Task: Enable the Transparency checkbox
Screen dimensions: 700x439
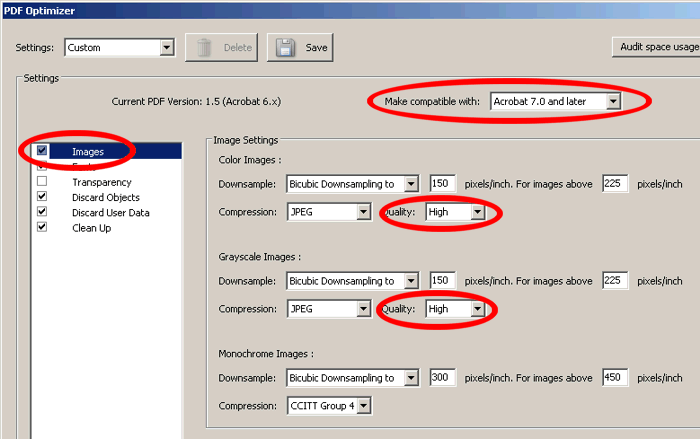Action: point(42,182)
